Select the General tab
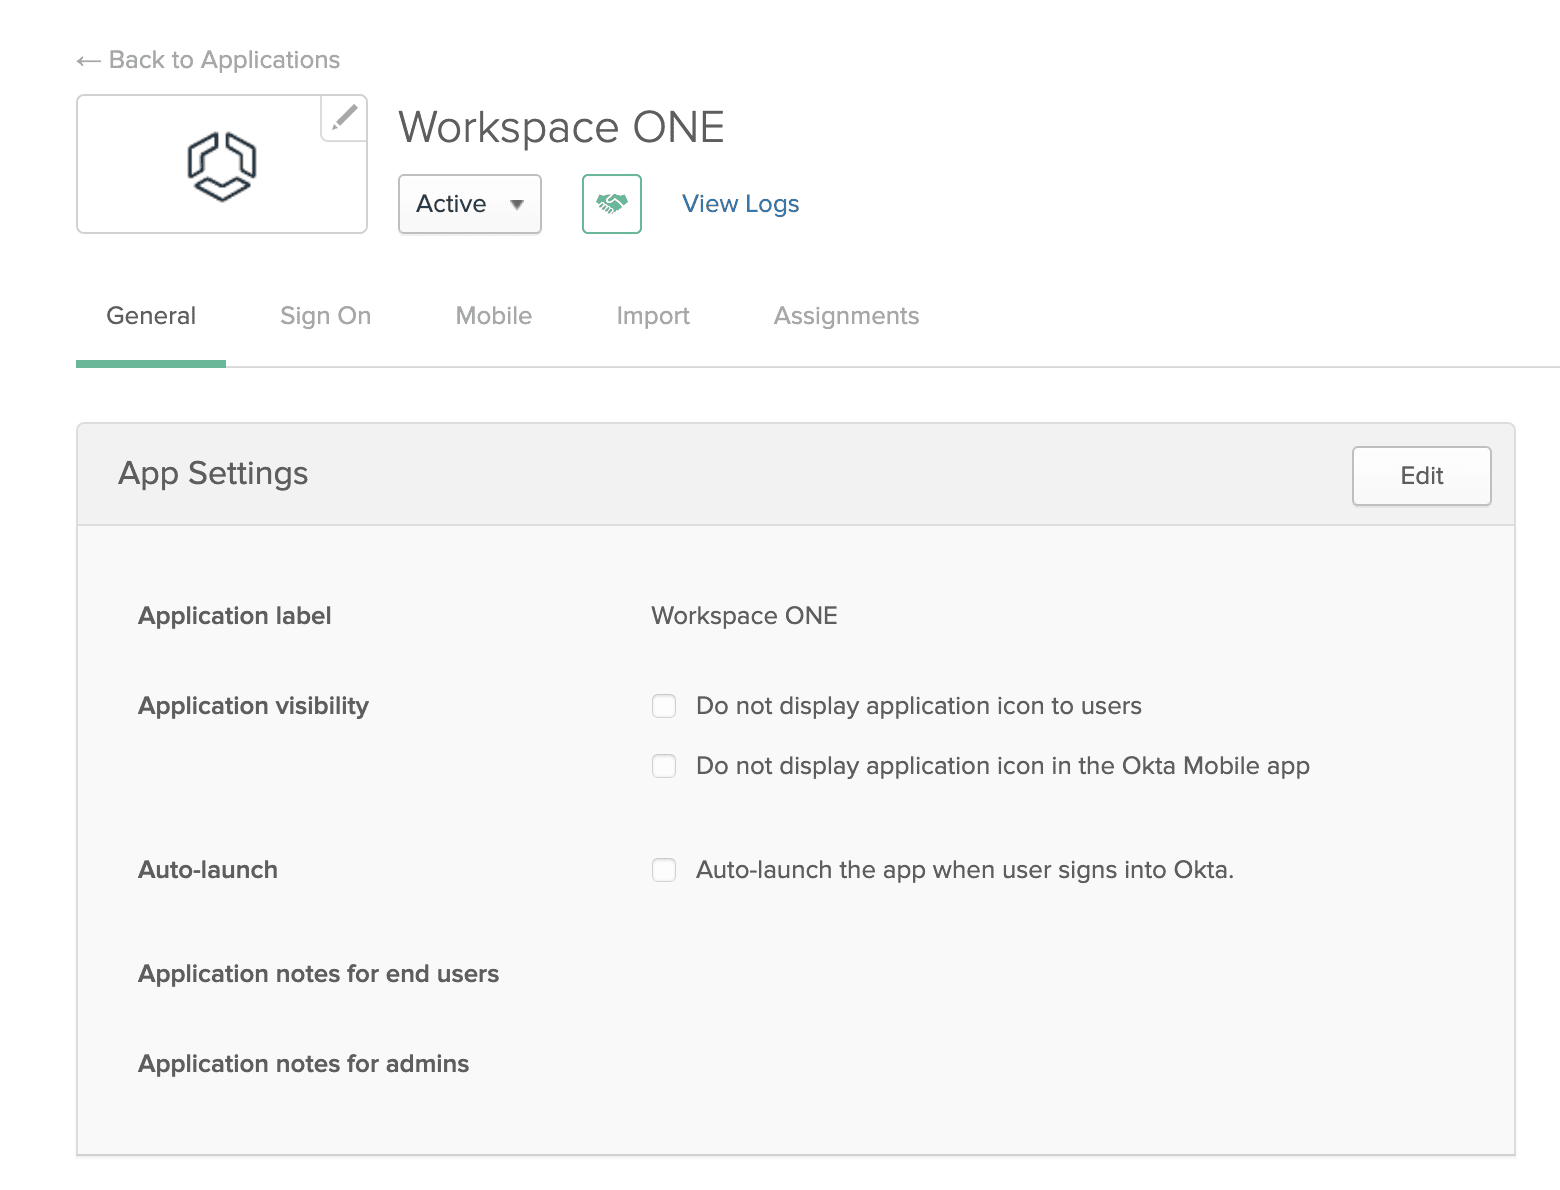The image size is (1560, 1190). point(151,316)
